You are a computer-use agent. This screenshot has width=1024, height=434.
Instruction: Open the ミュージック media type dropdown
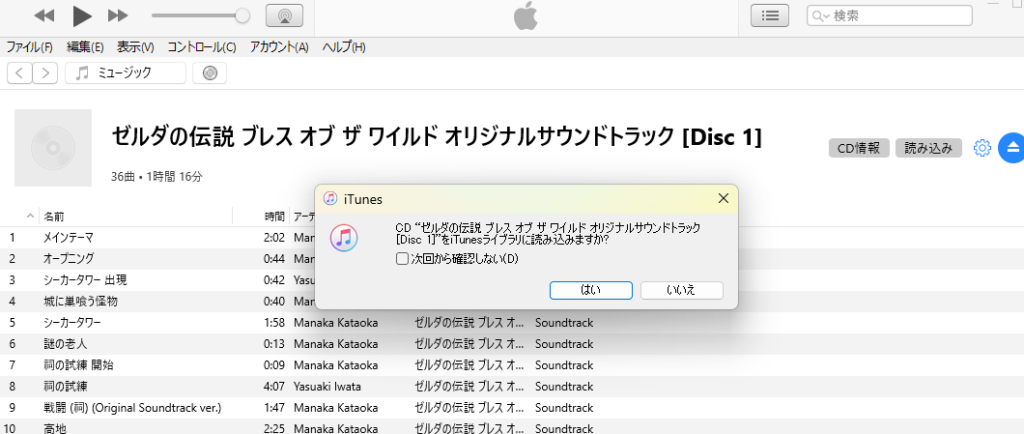pos(125,73)
